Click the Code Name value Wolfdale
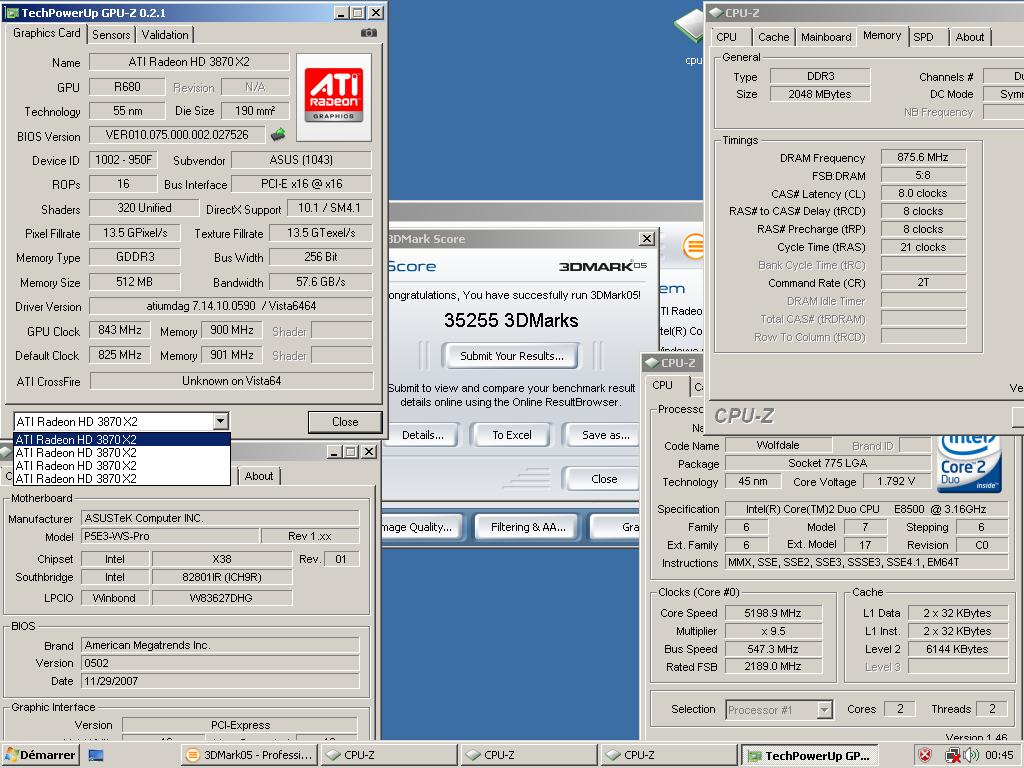Image resolution: width=1024 pixels, height=768 pixels. [778, 445]
